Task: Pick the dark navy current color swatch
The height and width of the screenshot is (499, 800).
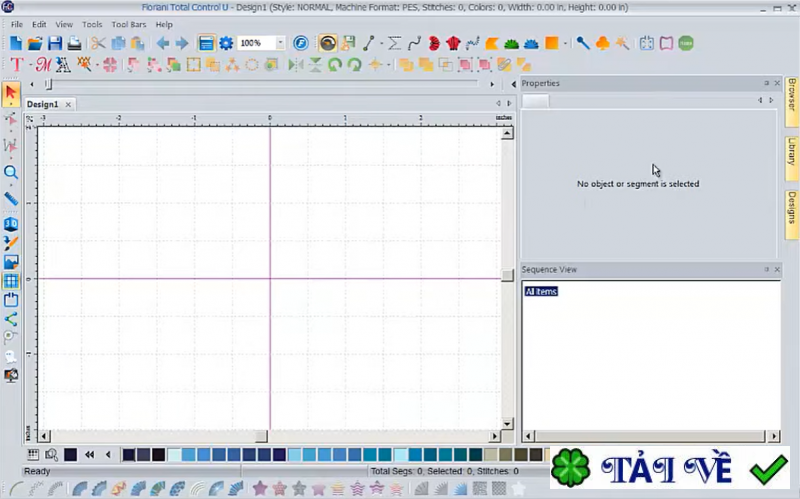Action: pos(70,454)
